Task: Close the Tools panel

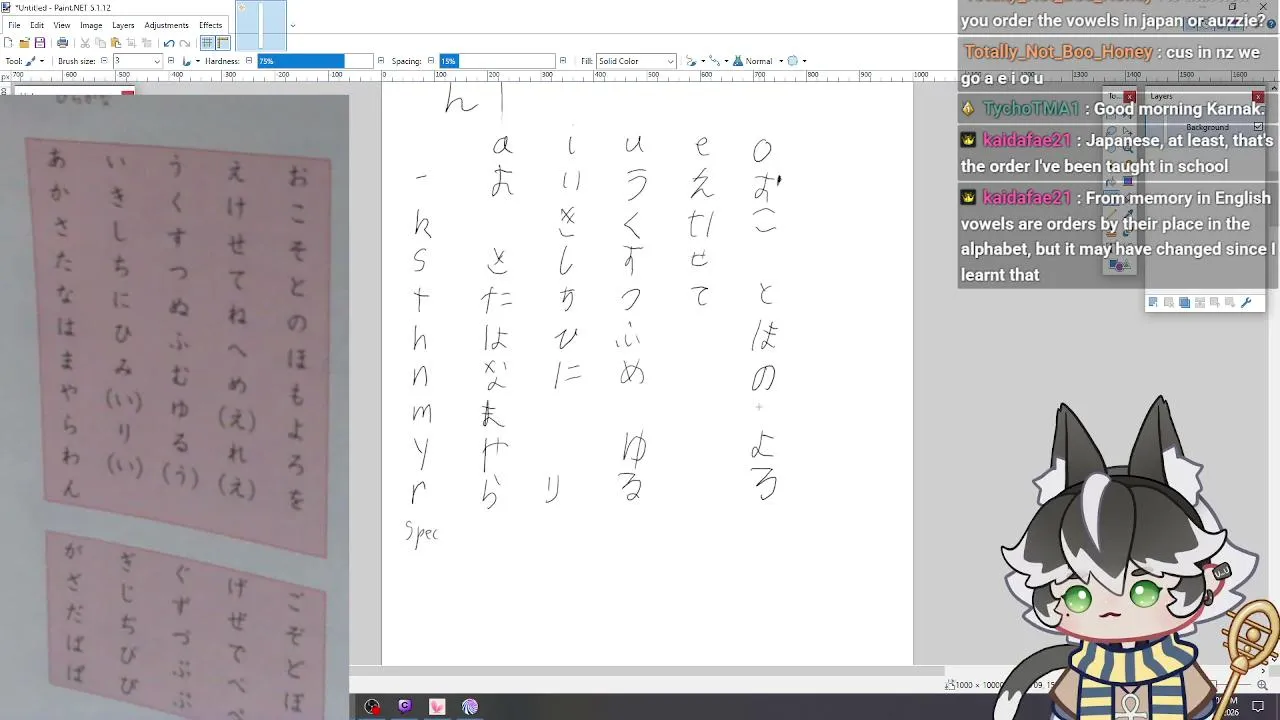Action: (x=1128, y=97)
